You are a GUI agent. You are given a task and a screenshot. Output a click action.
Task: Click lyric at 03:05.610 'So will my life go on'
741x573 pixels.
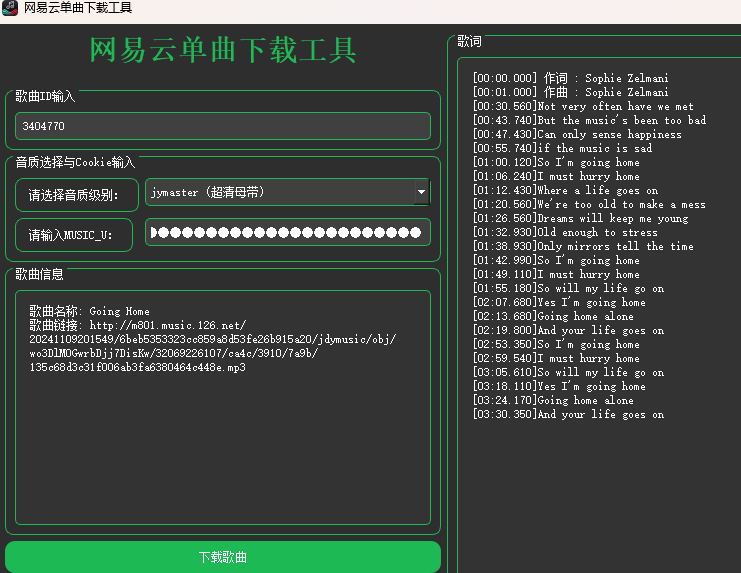click(569, 372)
